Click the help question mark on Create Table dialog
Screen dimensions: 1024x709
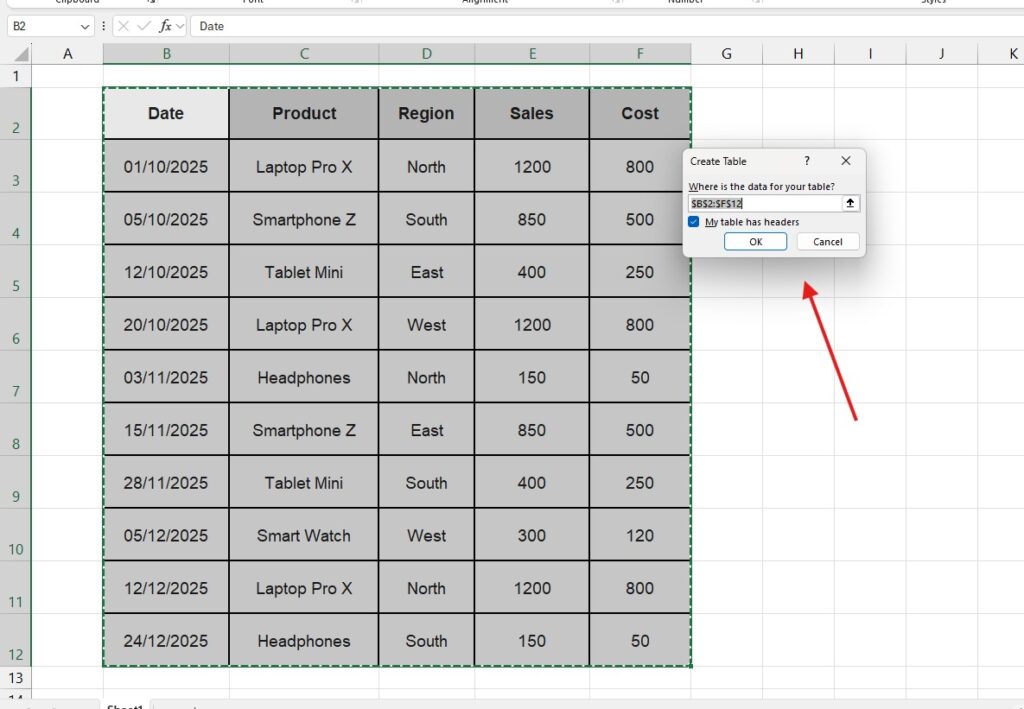tap(807, 161)
